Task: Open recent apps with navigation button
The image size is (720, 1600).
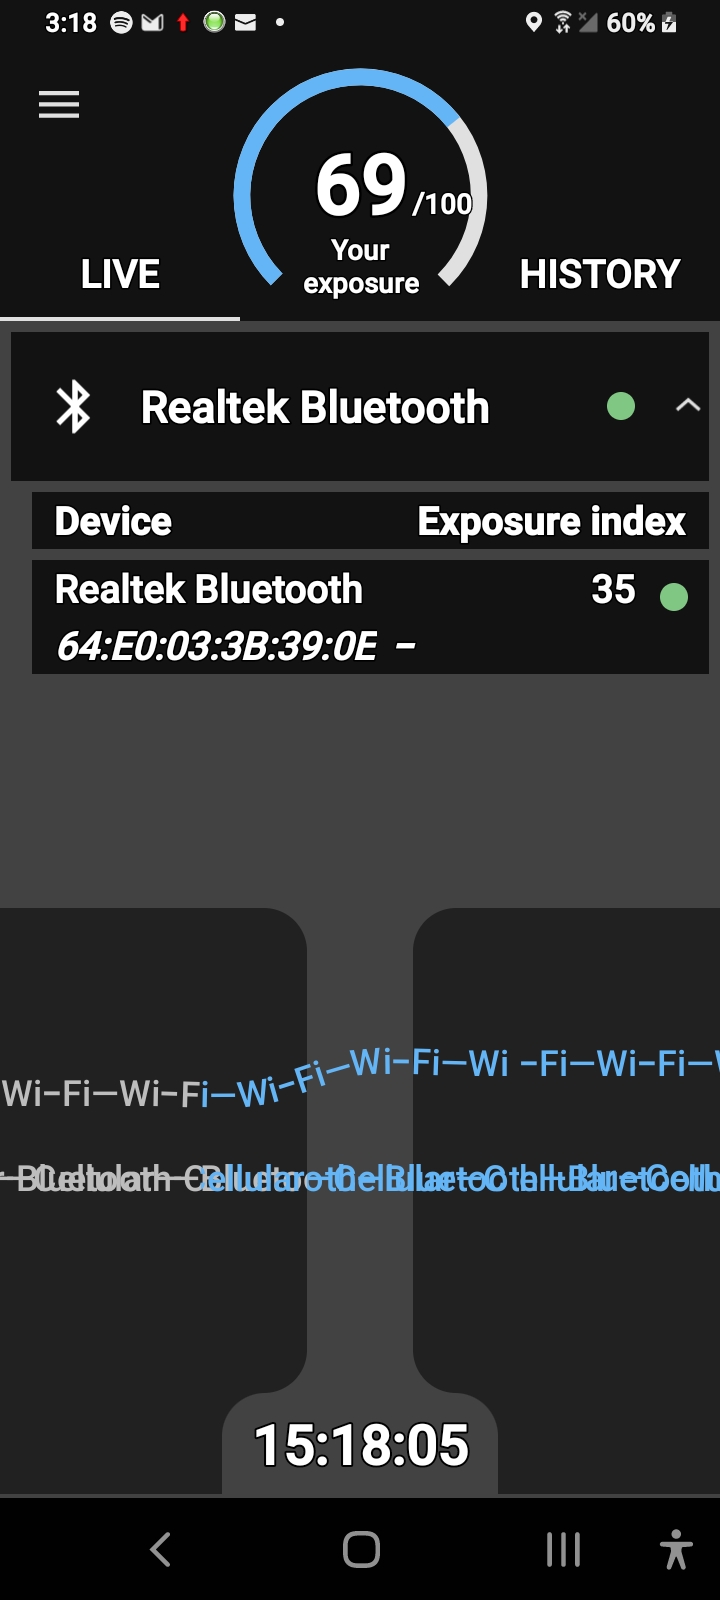Action: pyautogui.click(x=563, y=1550)
